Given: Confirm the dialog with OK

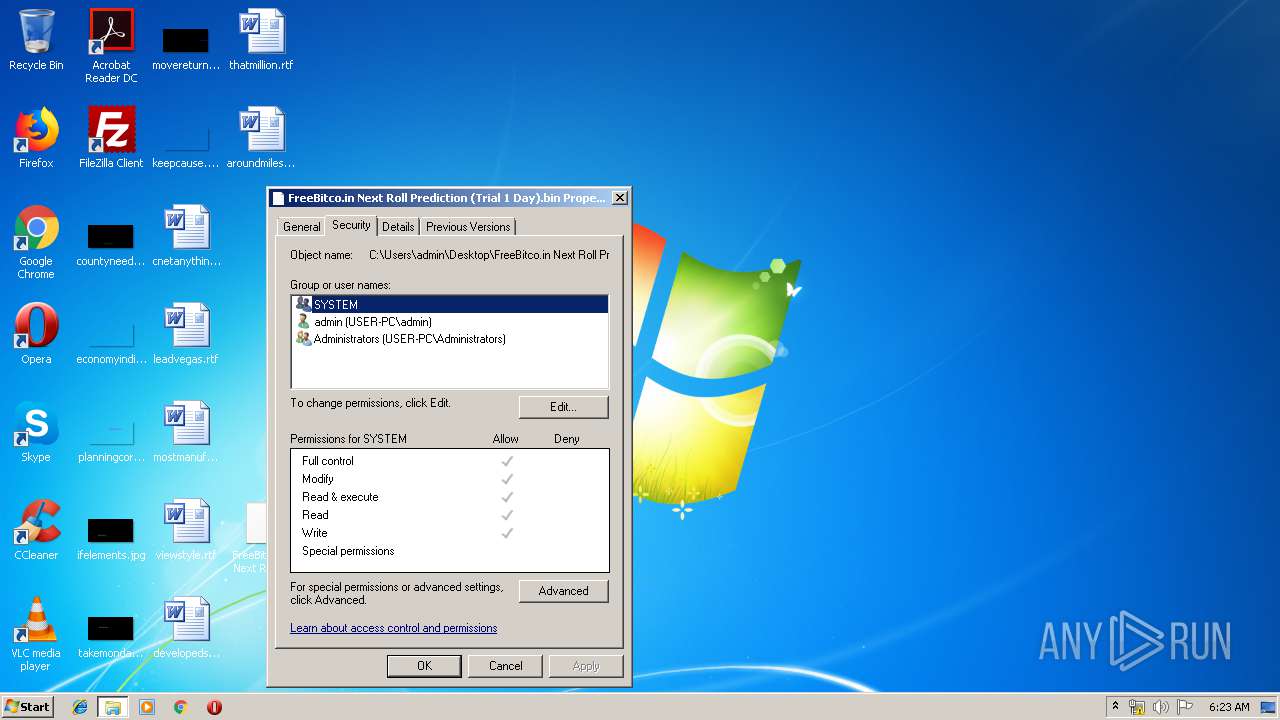Looking at the screenshot, I should [424, 666].
